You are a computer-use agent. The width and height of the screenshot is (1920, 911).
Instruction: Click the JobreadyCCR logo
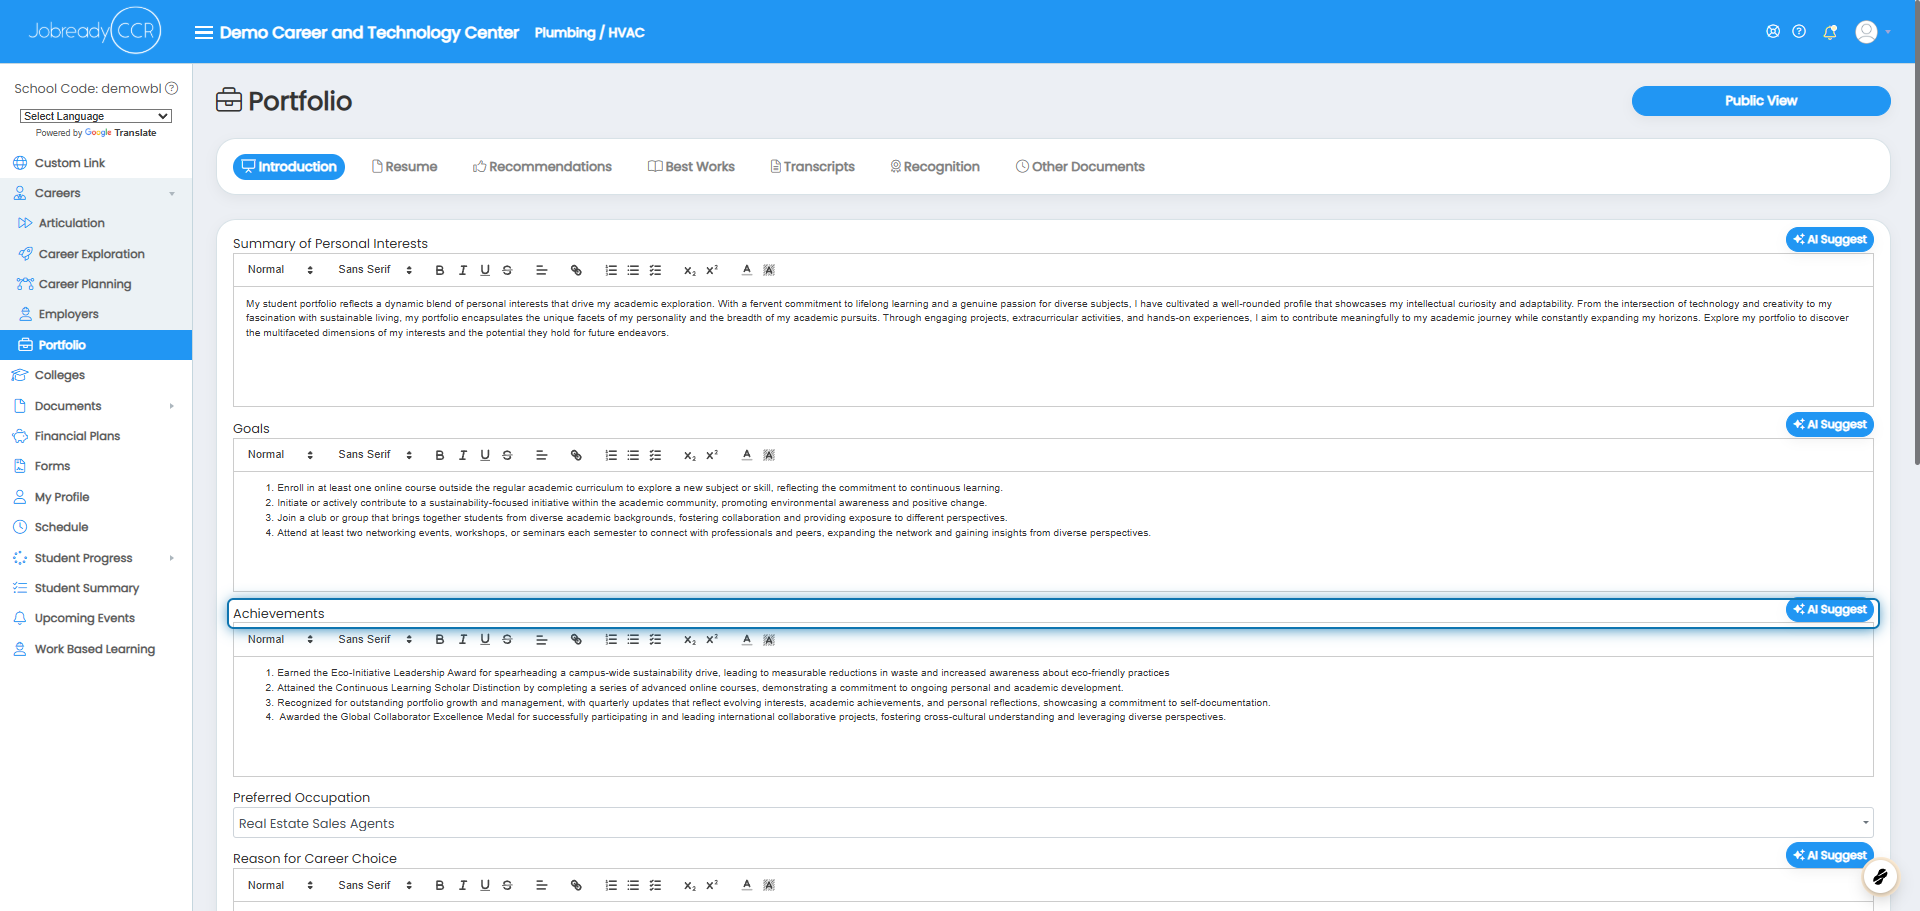(x=94, y=31)
